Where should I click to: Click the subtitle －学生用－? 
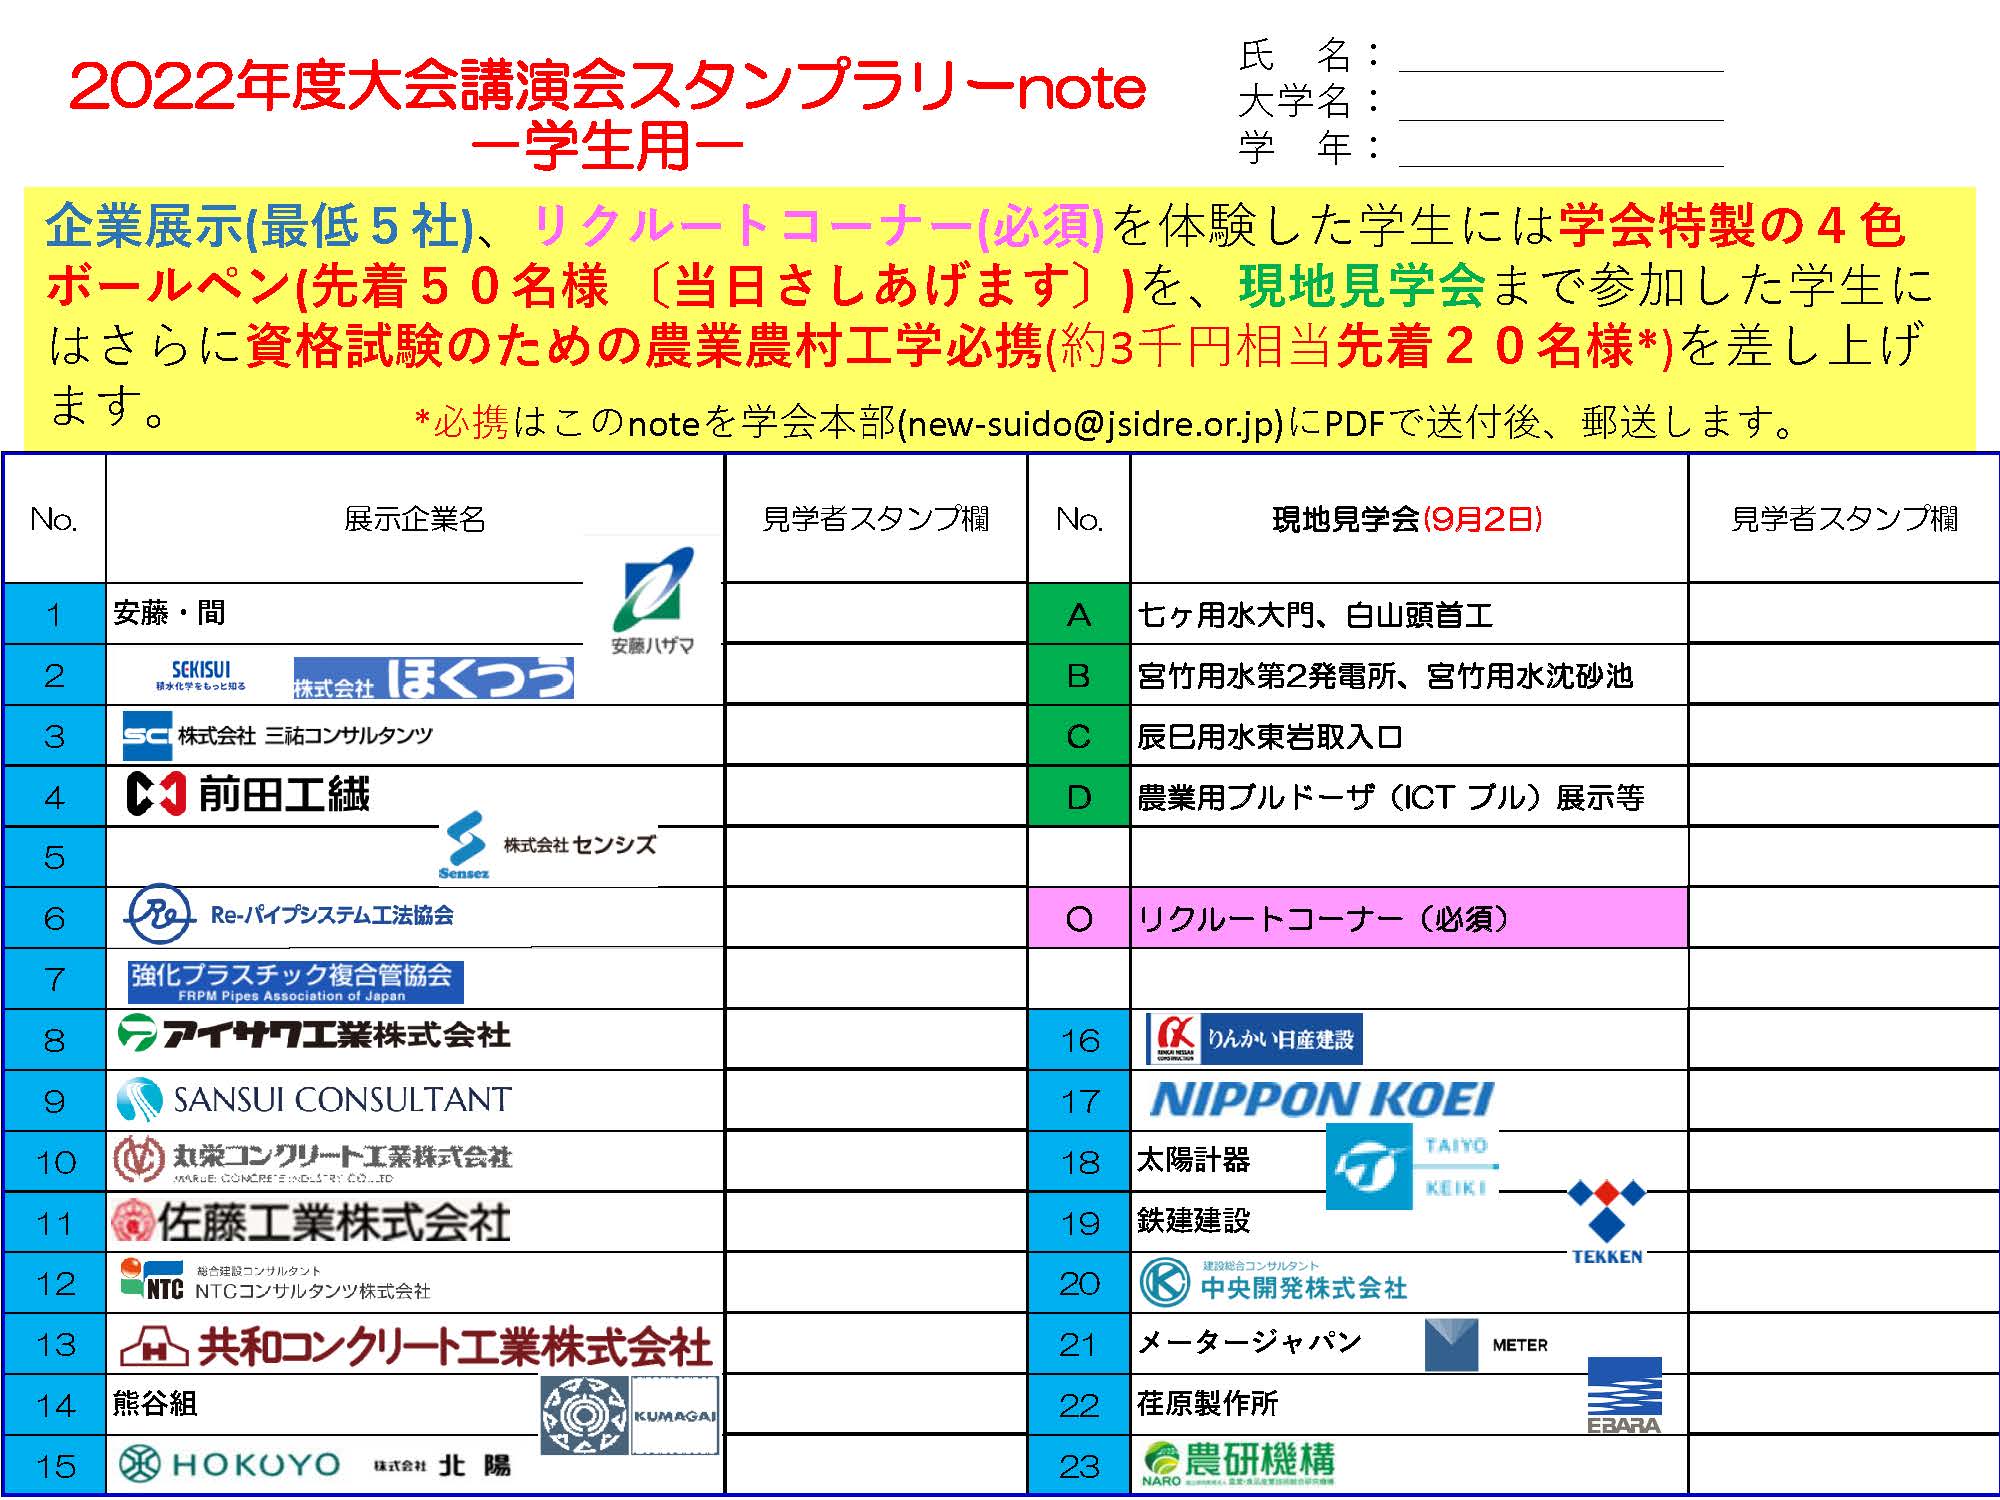click(608, 148)
